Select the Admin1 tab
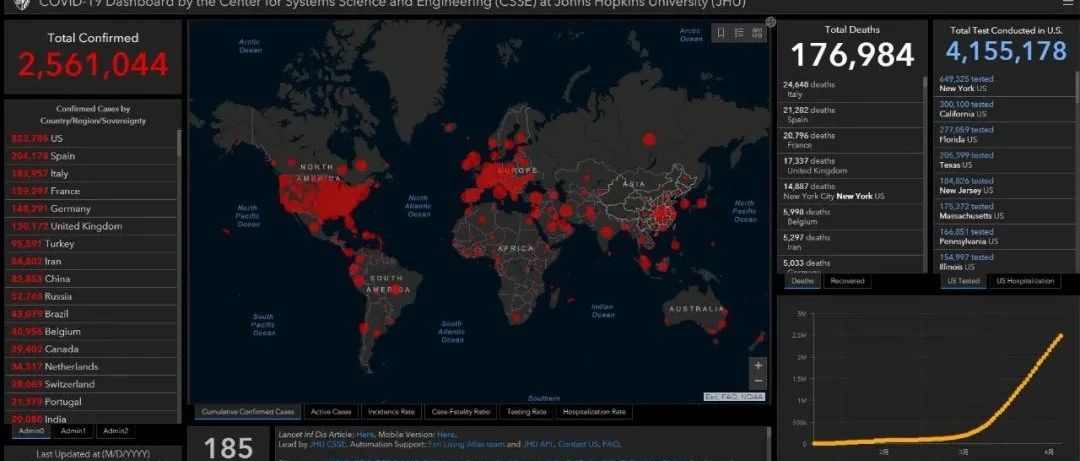 (73, 431)
